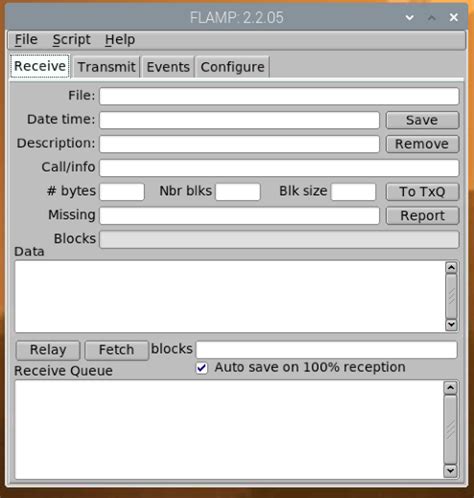The image size is (474, 498).
Task: Click the Blocks progress bar
Action: click(279, 240)
